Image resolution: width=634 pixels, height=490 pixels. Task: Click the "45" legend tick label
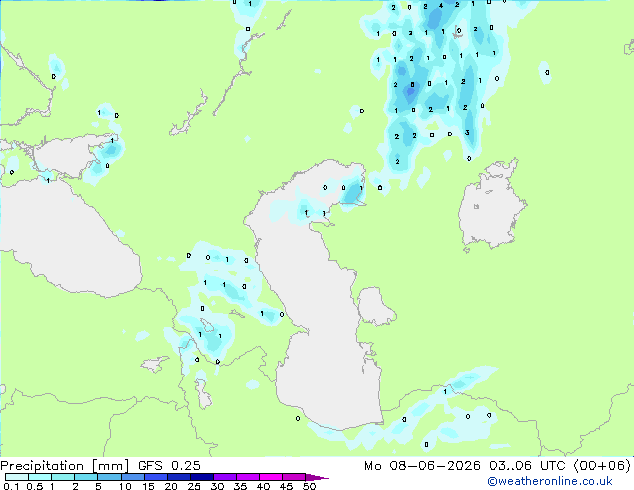[286, 486]
